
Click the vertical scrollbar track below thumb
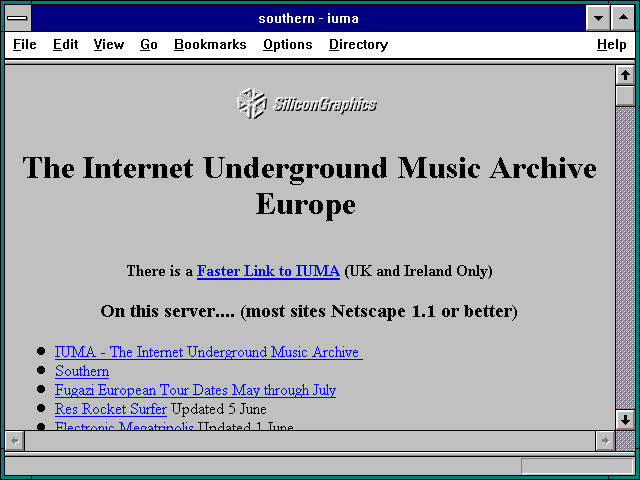(x=625, y=257)
